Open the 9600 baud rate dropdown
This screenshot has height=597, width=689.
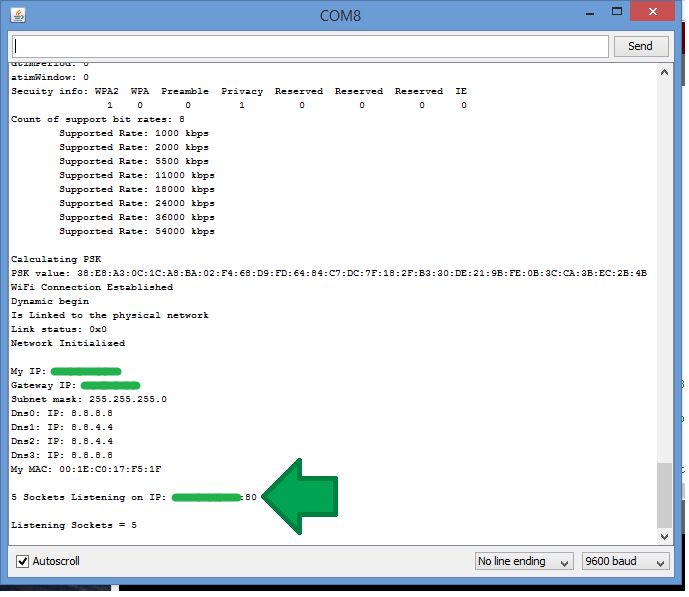coord(625,561)
